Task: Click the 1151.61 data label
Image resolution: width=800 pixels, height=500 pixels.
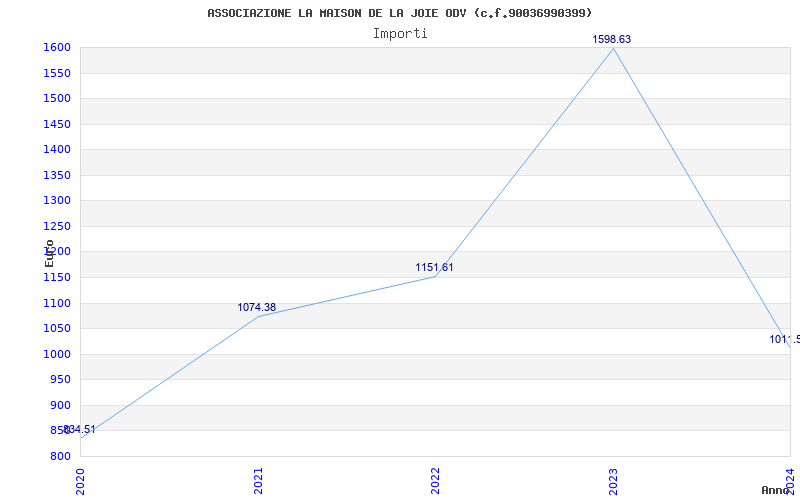Action: click(434, 267)
